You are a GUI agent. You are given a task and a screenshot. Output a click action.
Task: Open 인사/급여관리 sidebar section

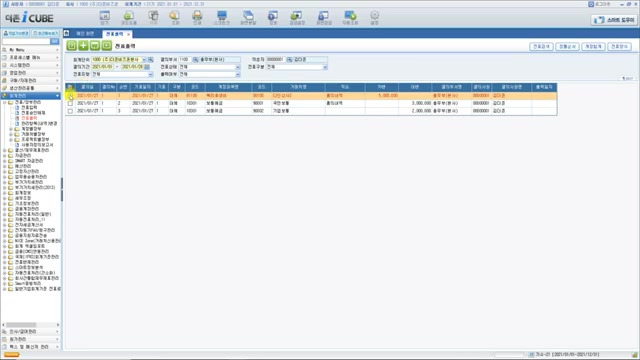(x=31, y=331)
